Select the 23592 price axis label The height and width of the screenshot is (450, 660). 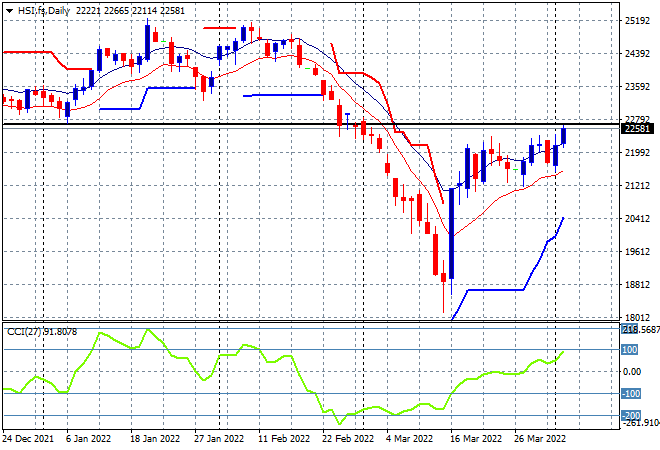[x=637, y=86]
